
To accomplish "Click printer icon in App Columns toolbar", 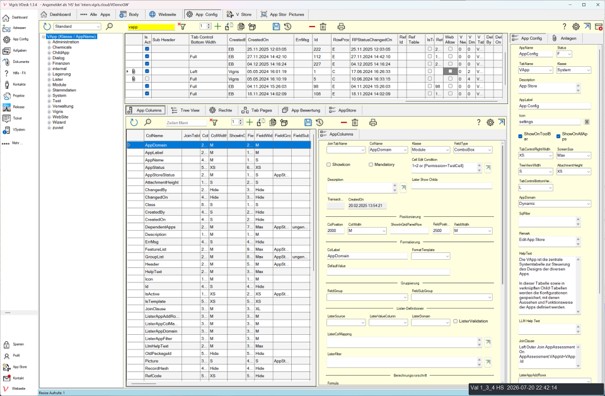I will (373, 122).
